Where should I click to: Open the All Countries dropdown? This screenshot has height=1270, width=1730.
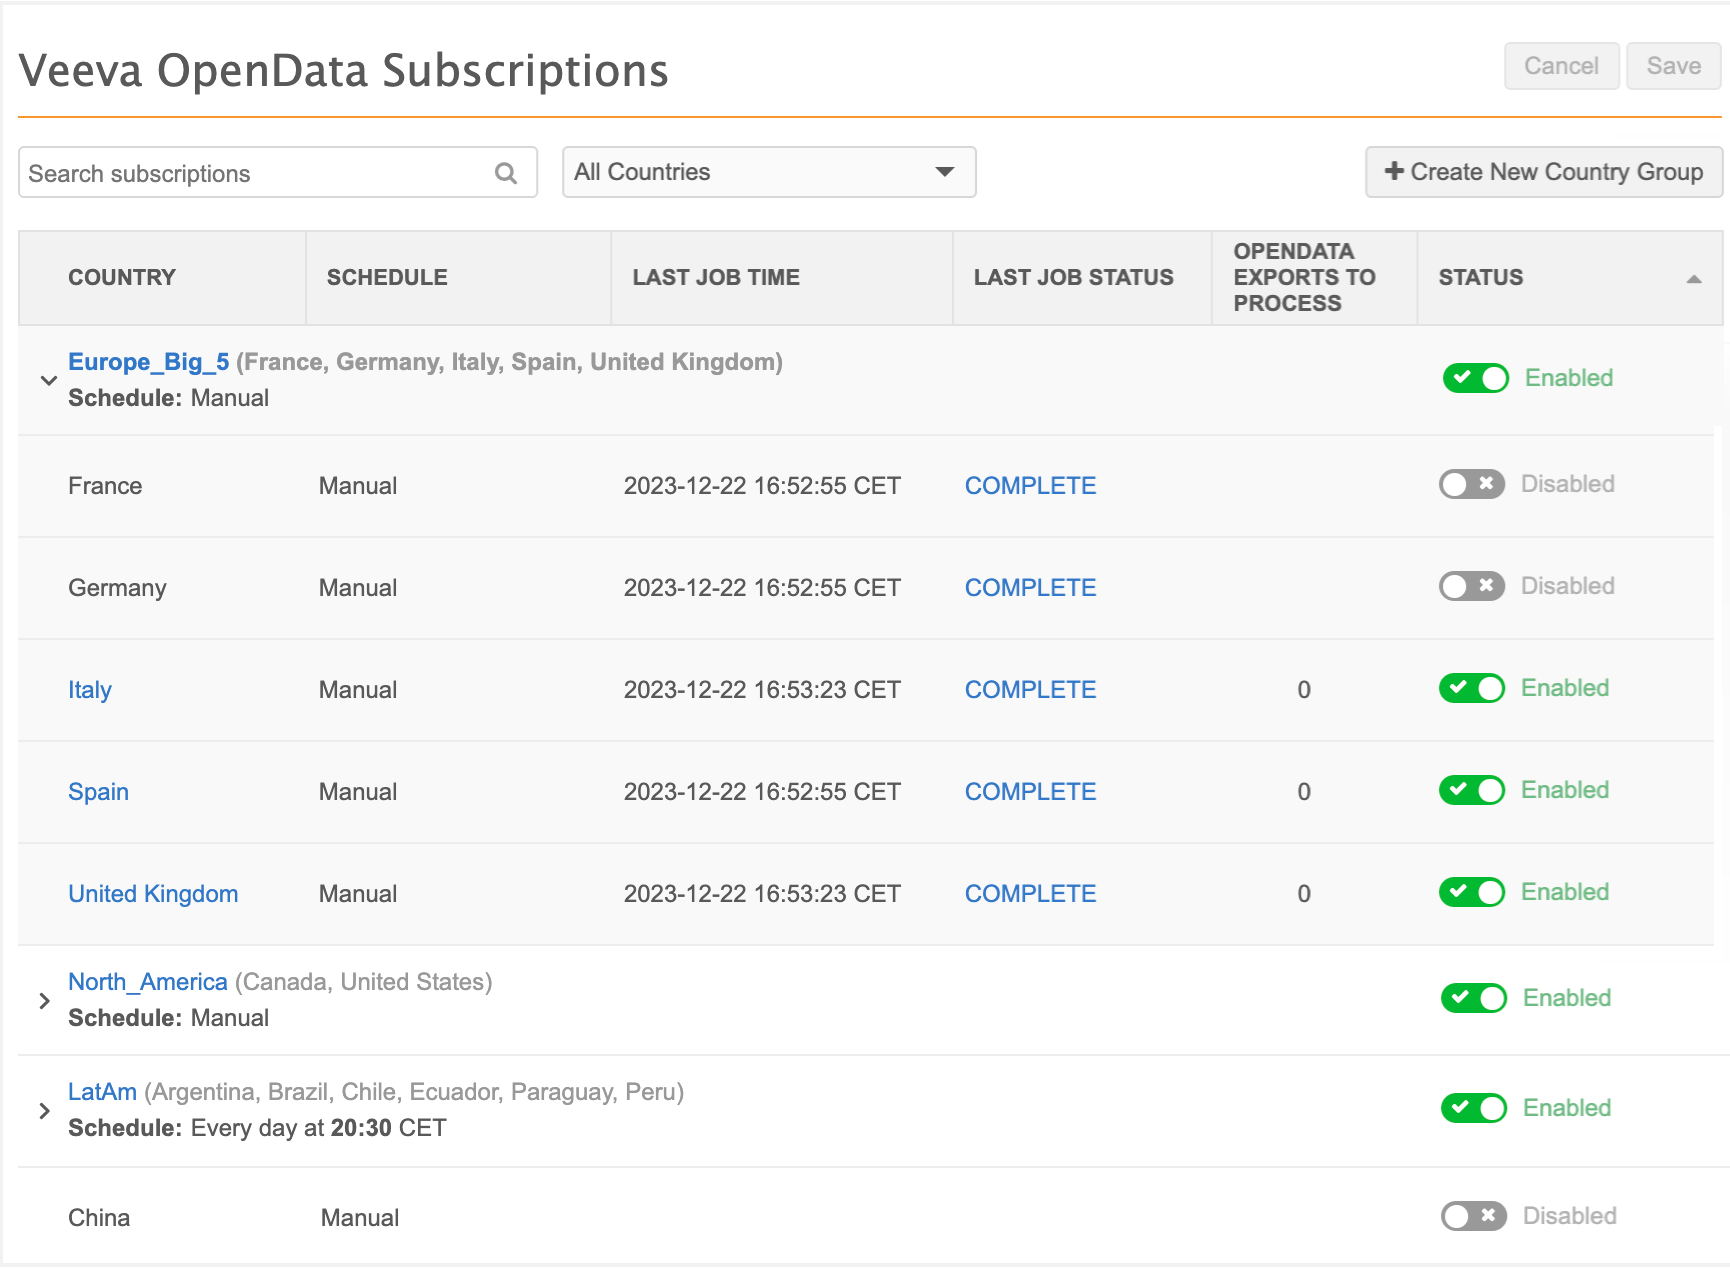point(768,173)
